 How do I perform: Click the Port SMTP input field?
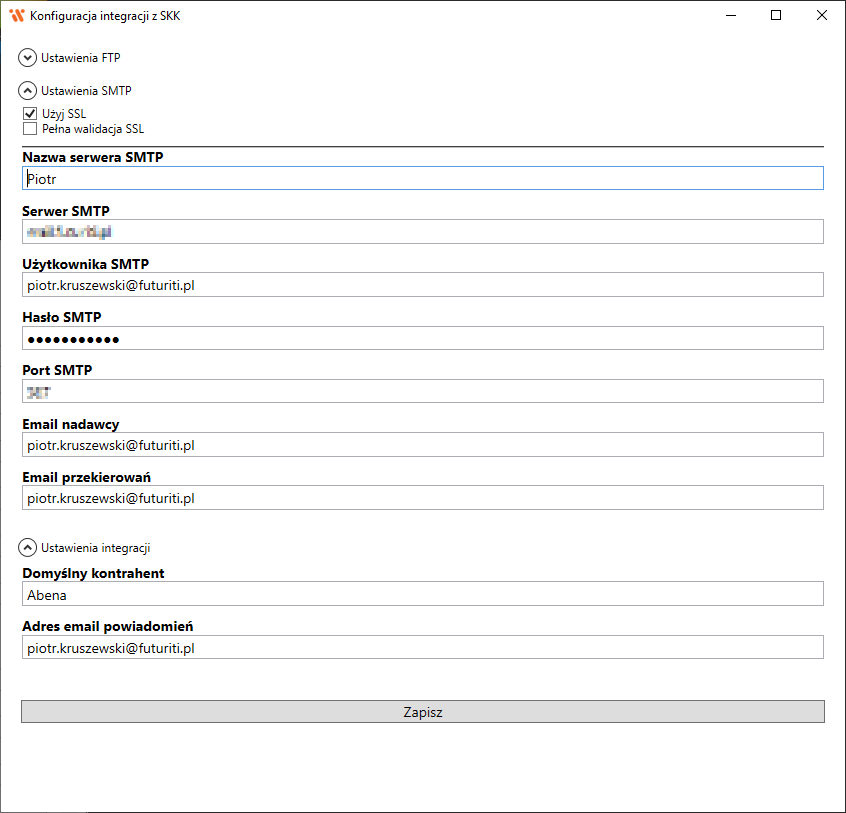click(422, 391)
